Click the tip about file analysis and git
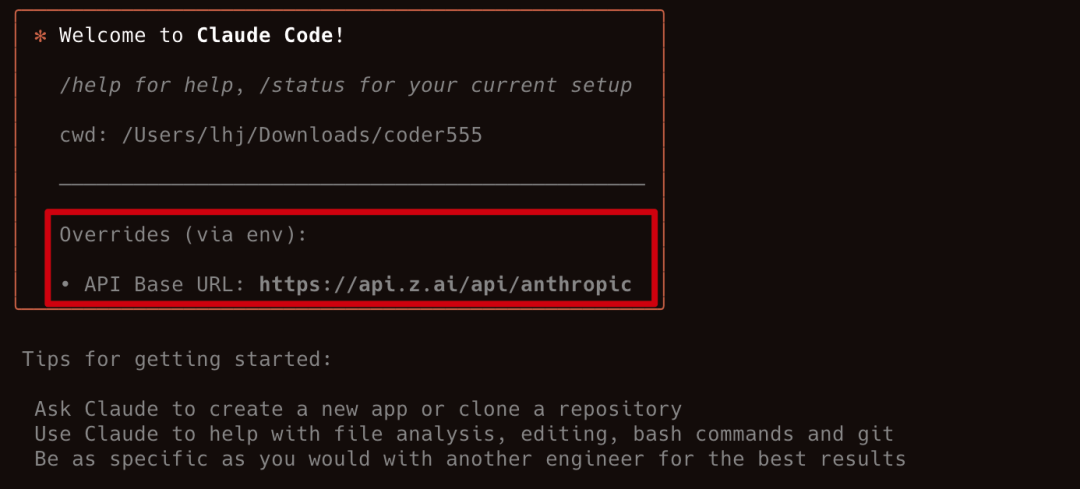The height and width of the screenshot is (489, 1080). (464, 434)
